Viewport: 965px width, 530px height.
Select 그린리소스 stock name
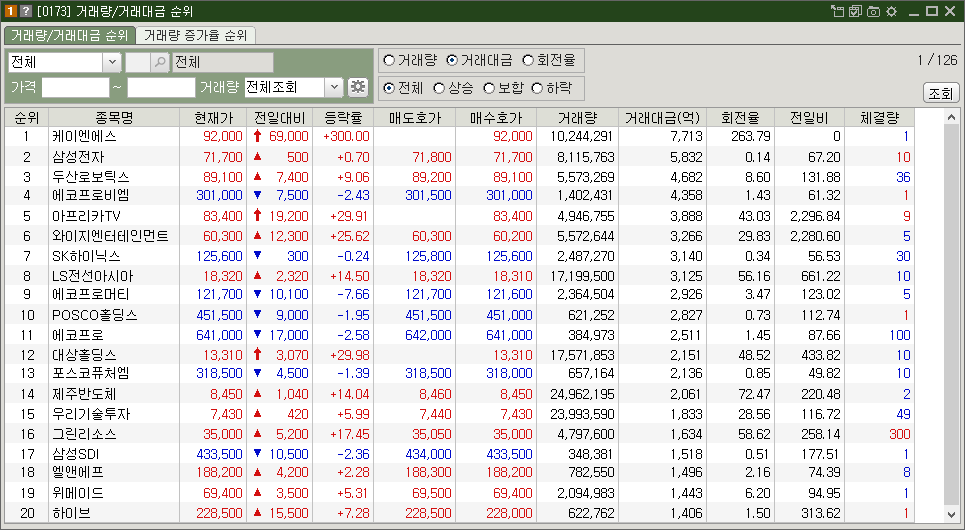pyautogui.click(x=84, y=434)
